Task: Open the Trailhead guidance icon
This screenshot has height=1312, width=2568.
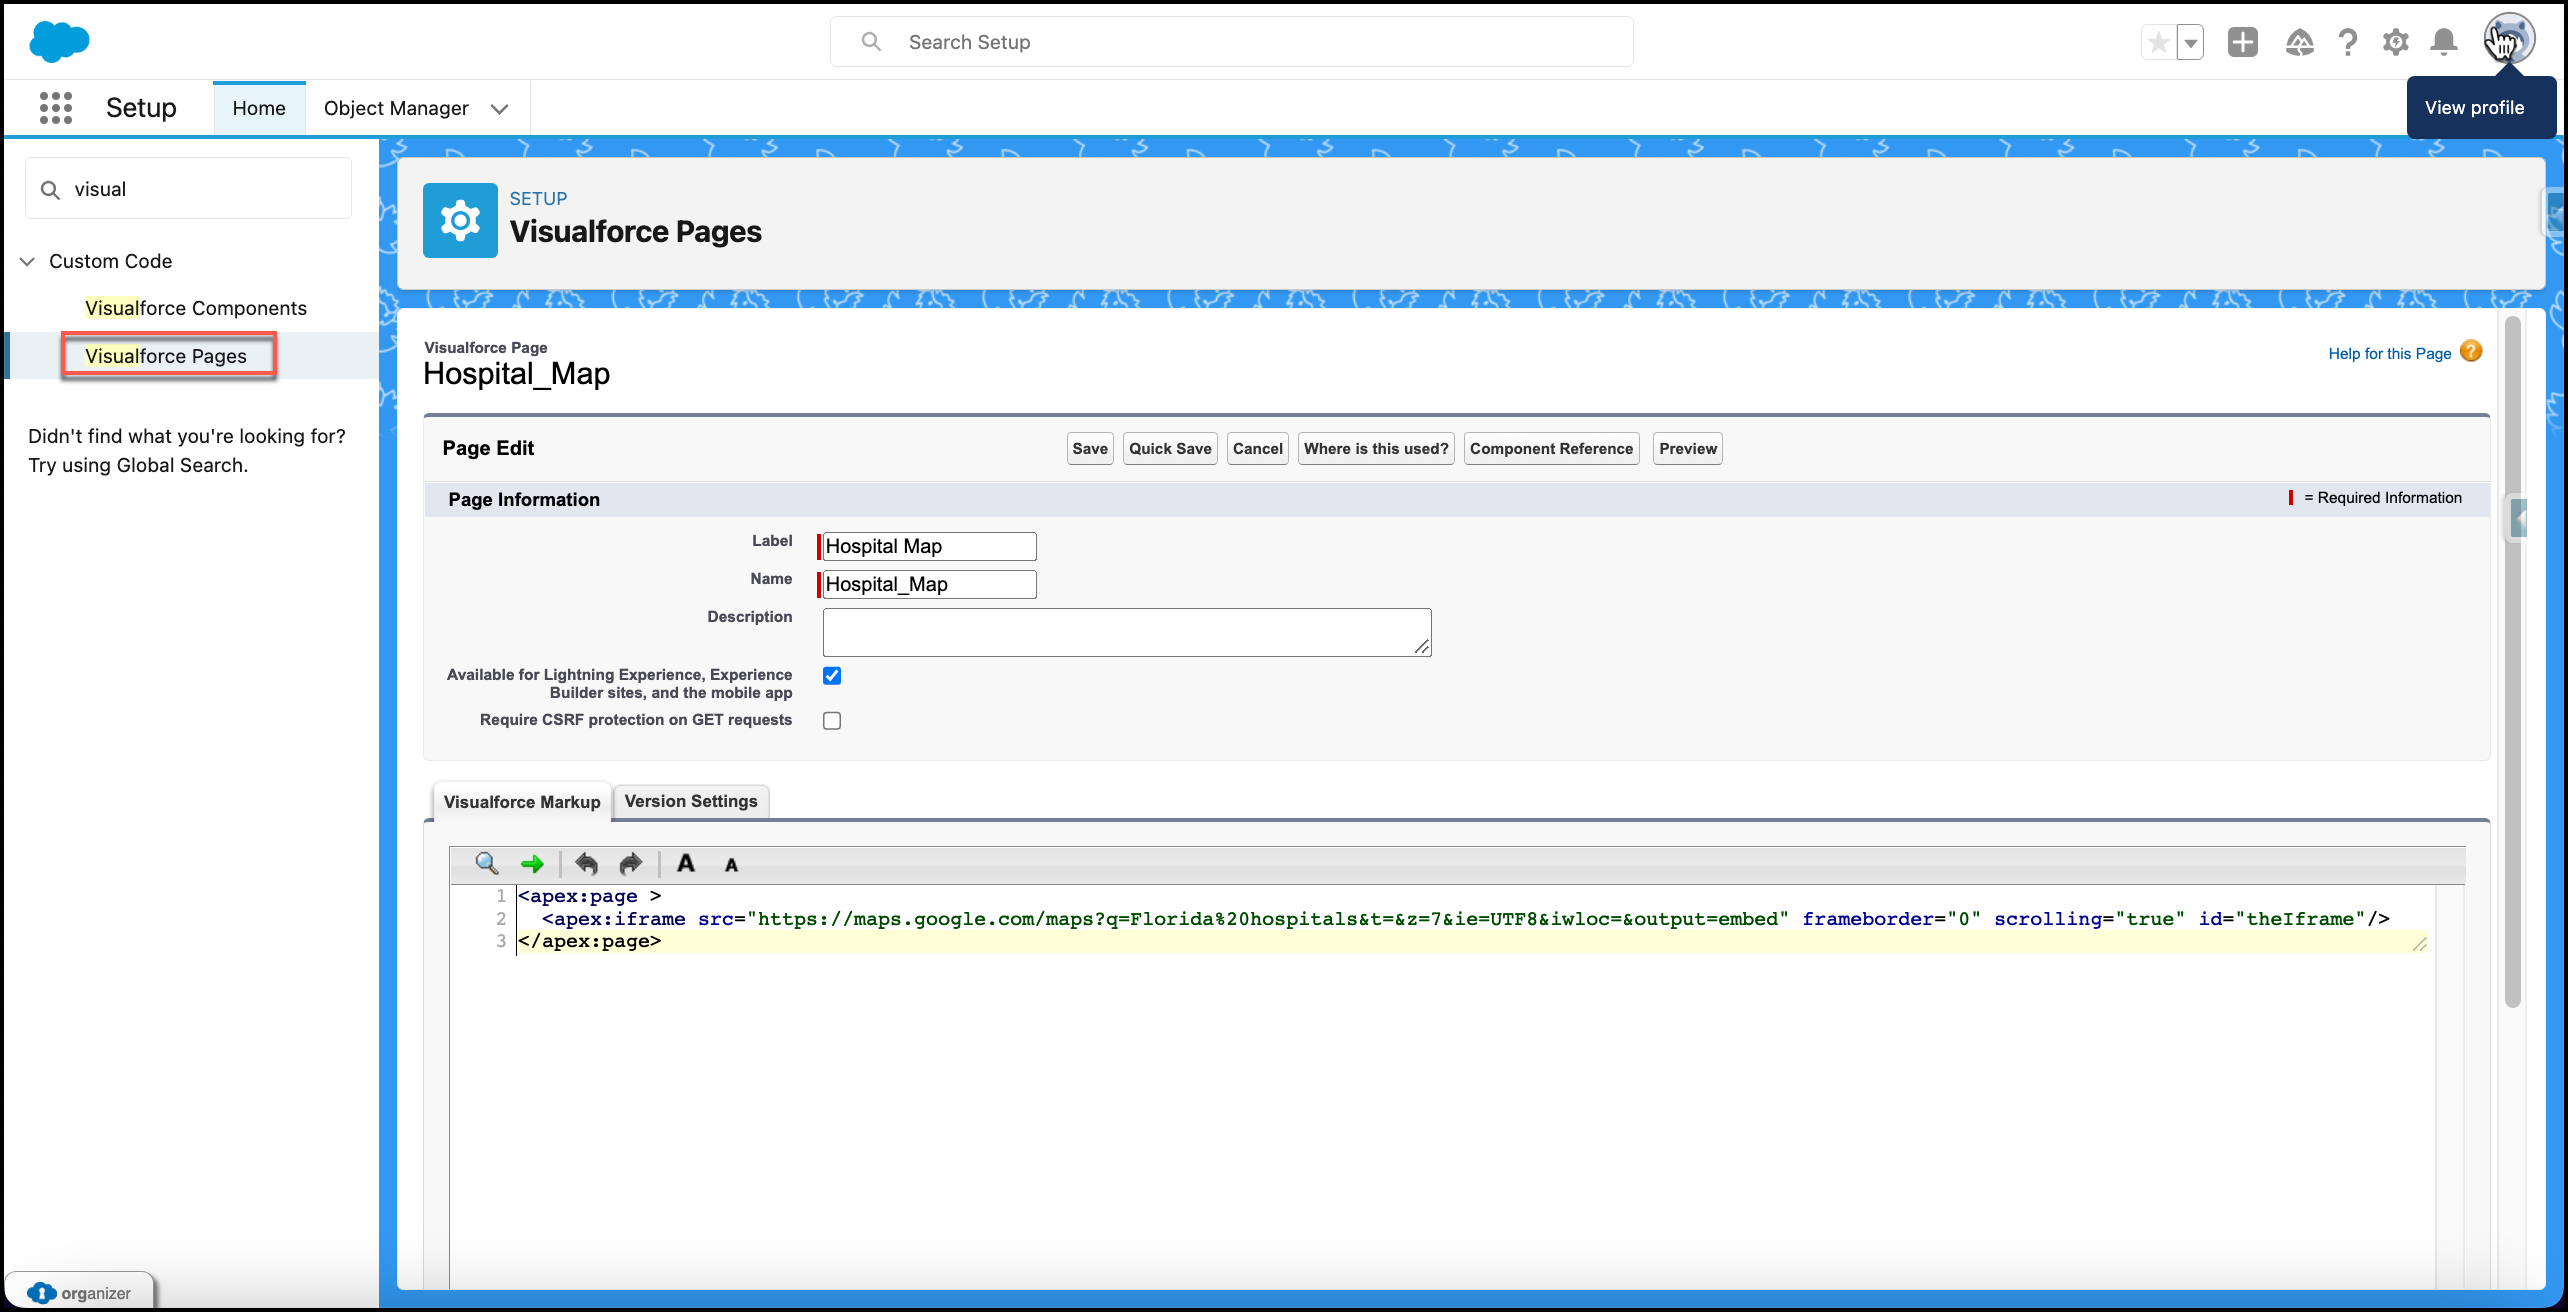Action: click(x=2299, y=42)
